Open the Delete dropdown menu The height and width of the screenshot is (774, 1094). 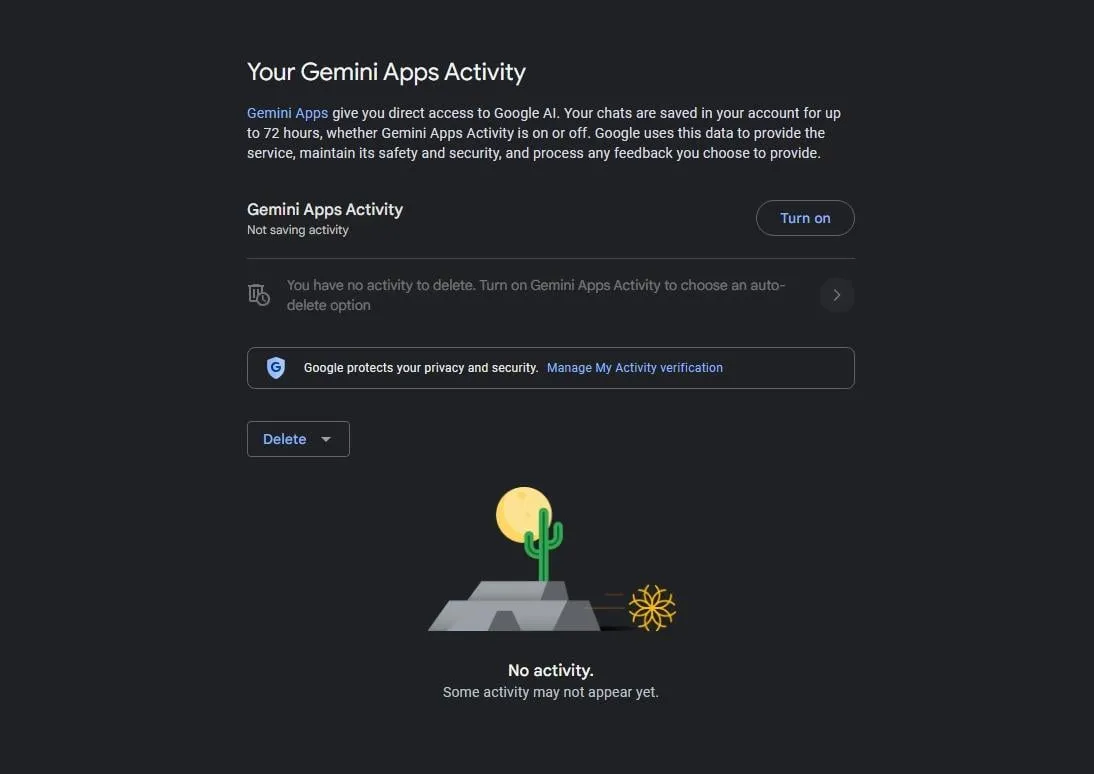(298, 439)
